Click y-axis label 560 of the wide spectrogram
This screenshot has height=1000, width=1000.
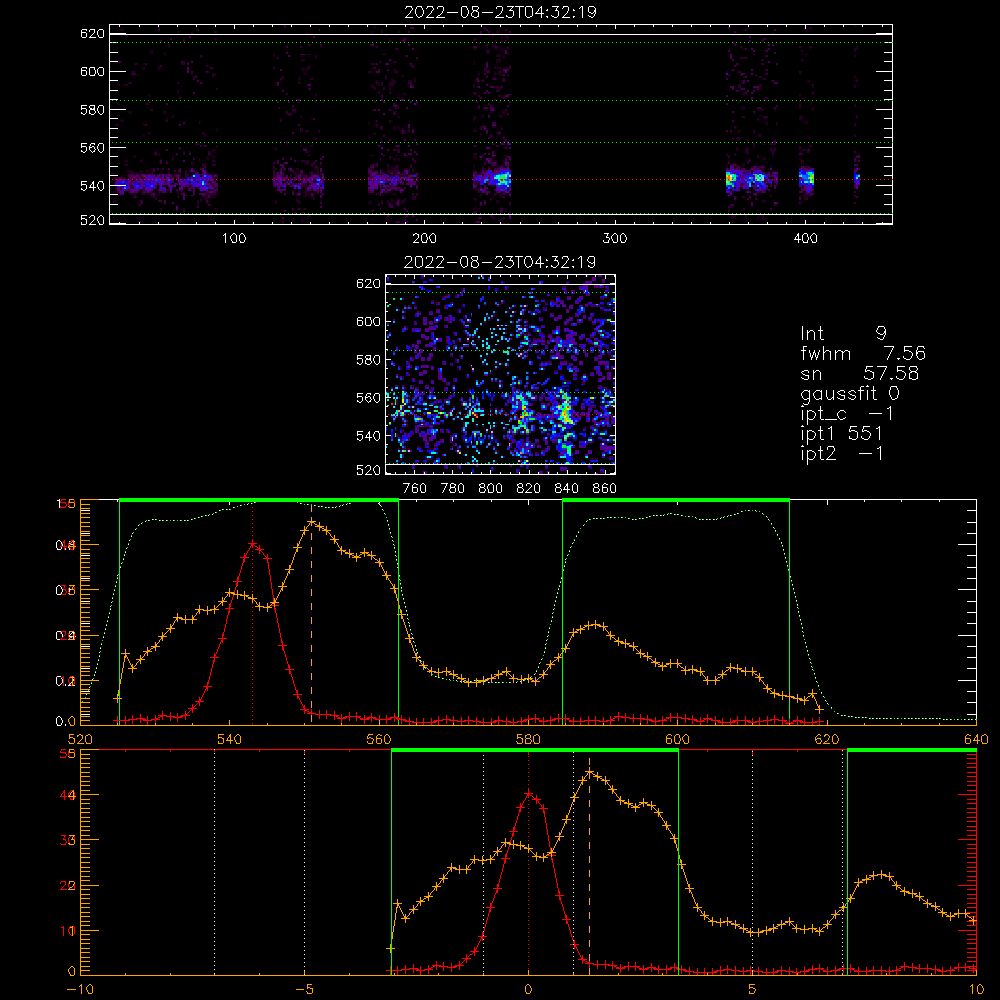pyautogui.click(x=92, y=148)
